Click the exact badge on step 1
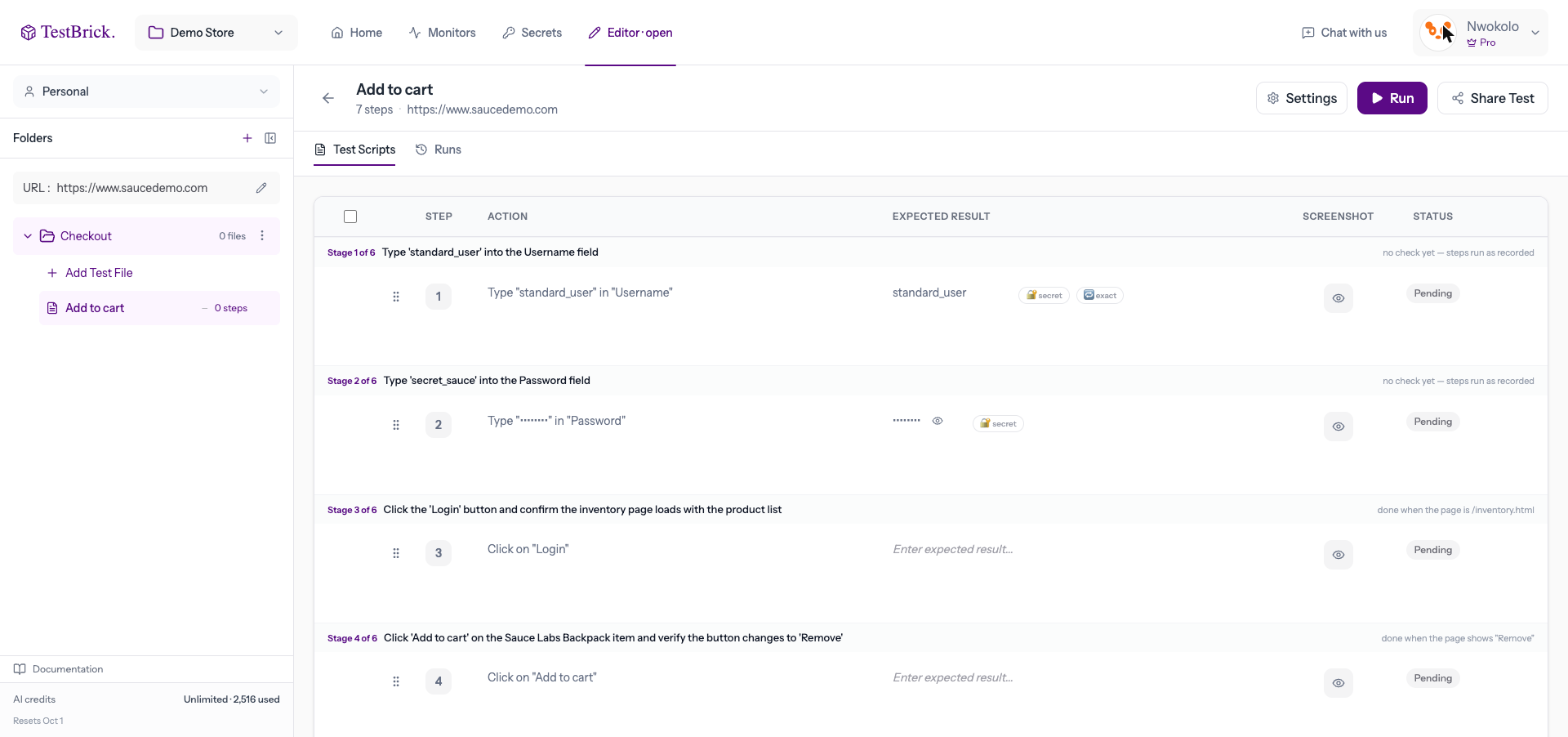Viewport: 1568px width, 737px height. (1100, 295)
